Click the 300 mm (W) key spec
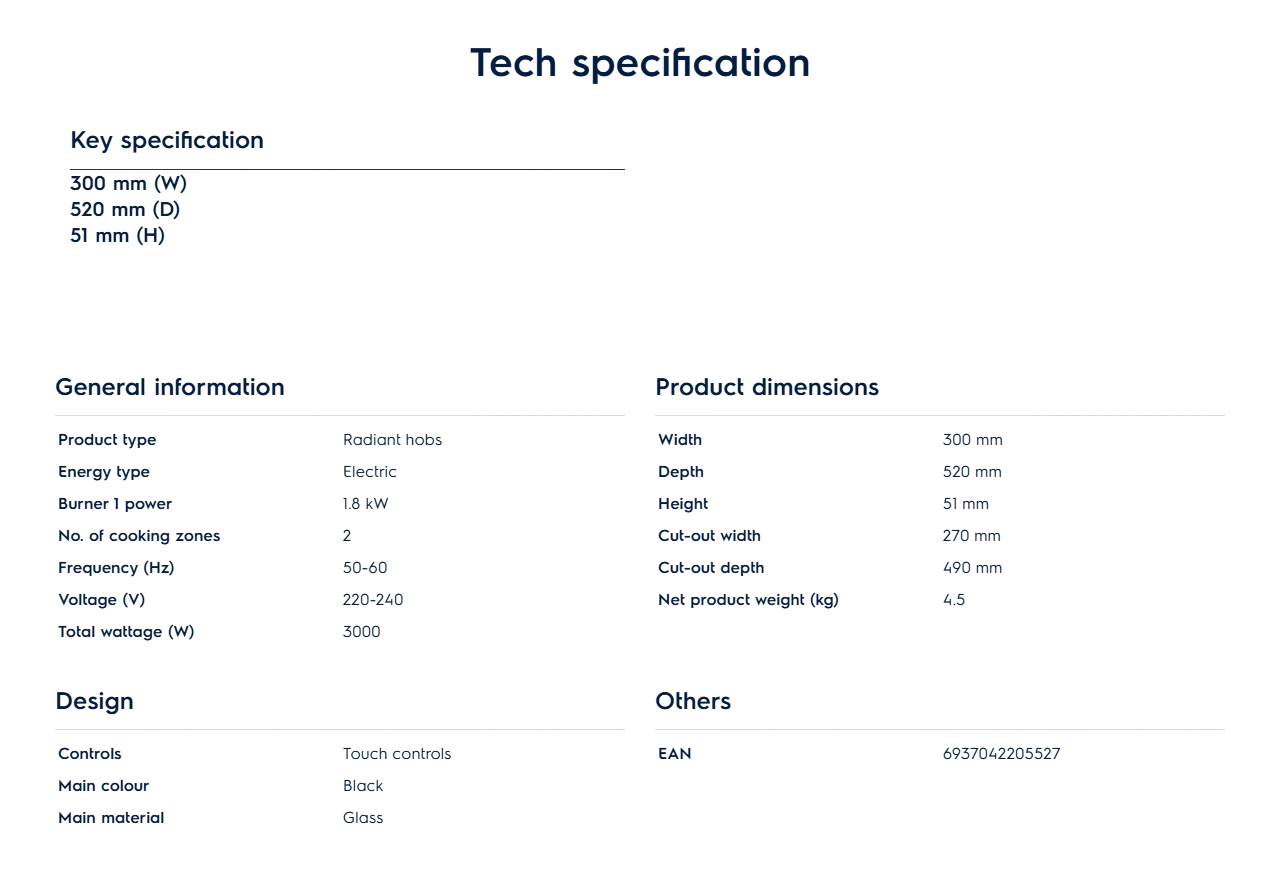Viewport: 1280px width, 874px height. tap(128, 183)
